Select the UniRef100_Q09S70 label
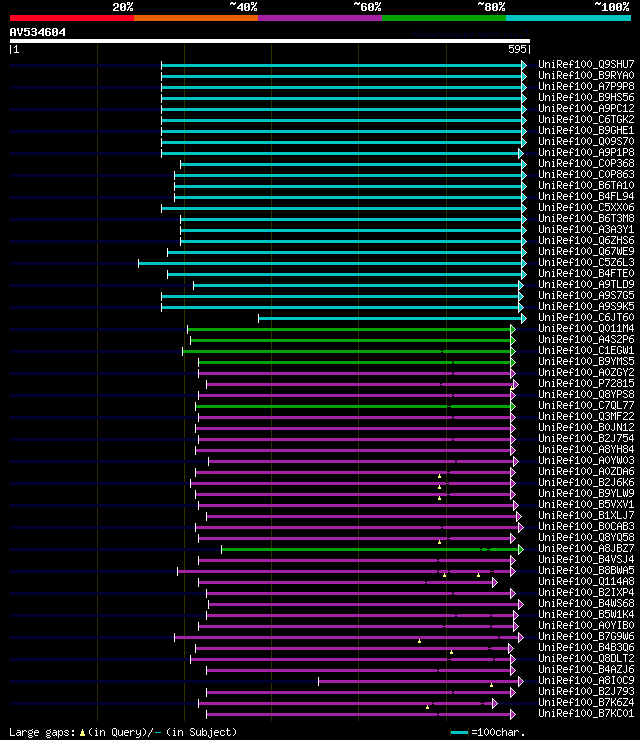 pyautogui.click(x=586, y=141)
